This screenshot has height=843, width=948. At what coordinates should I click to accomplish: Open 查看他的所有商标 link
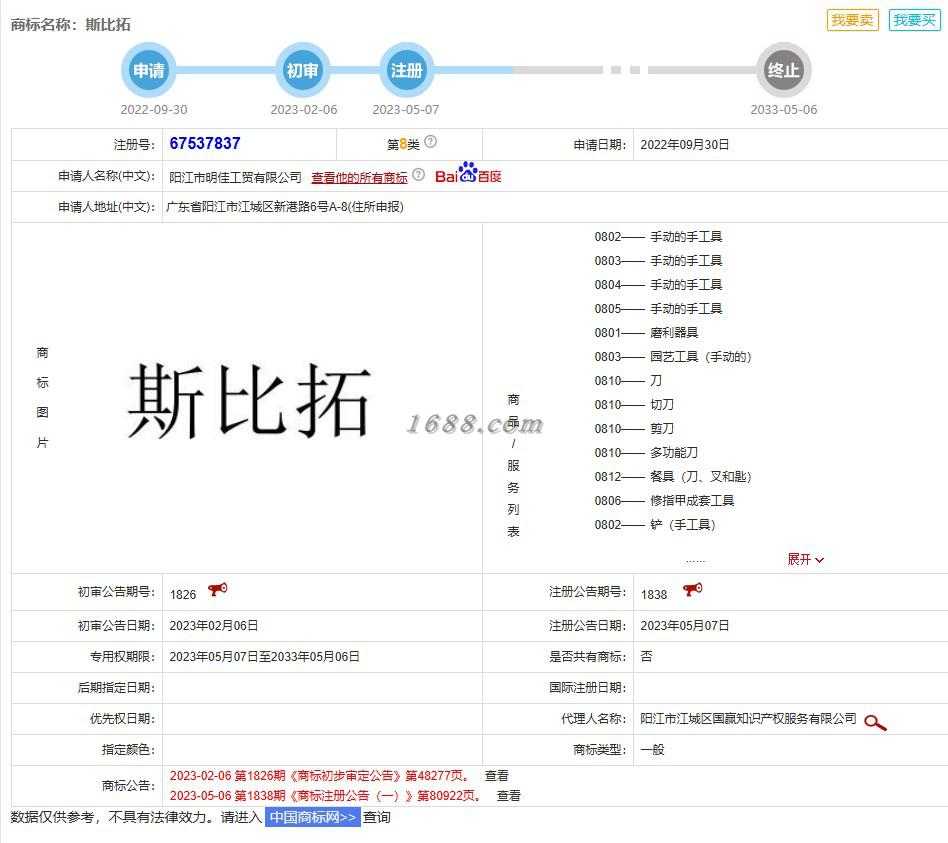click(359, 177)
